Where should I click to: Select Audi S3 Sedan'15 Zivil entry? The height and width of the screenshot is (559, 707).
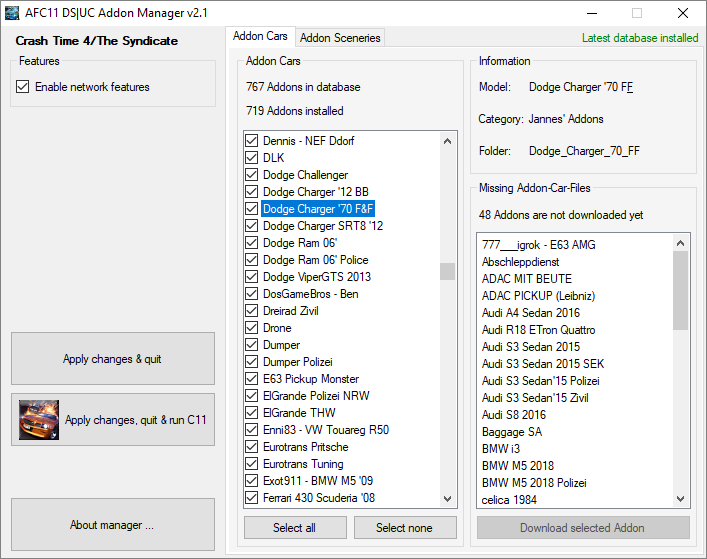pos(535,398)
